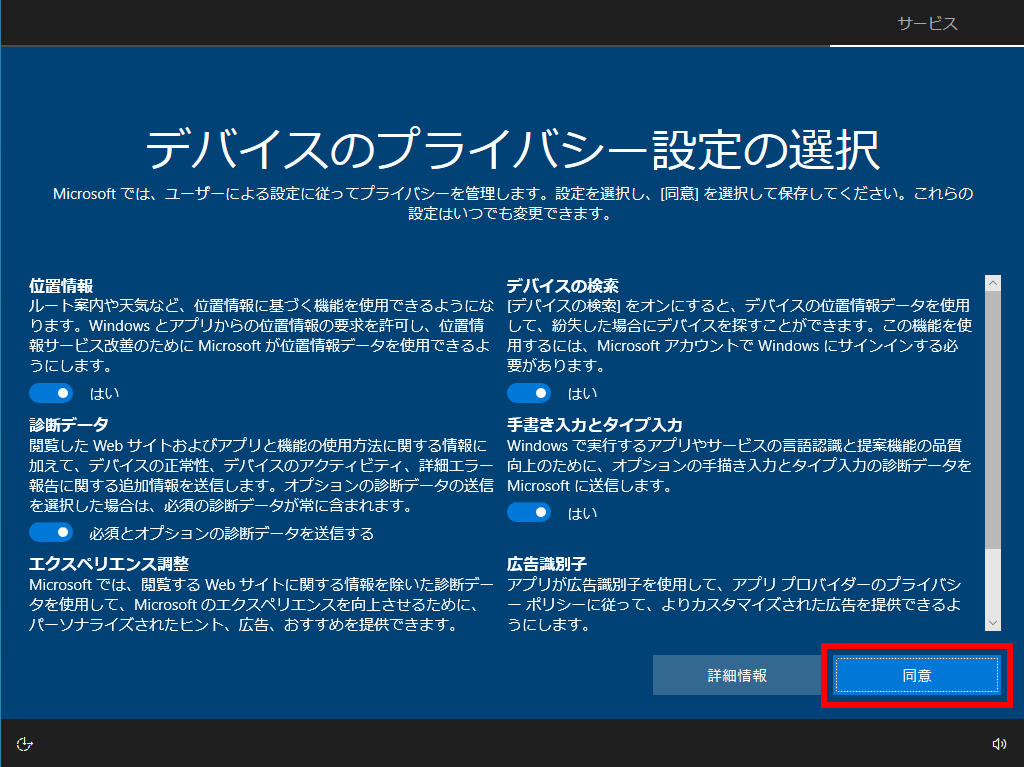The image size is (1024, 767).
Task: Click the volume speaker icon
Action: [999, 744]
